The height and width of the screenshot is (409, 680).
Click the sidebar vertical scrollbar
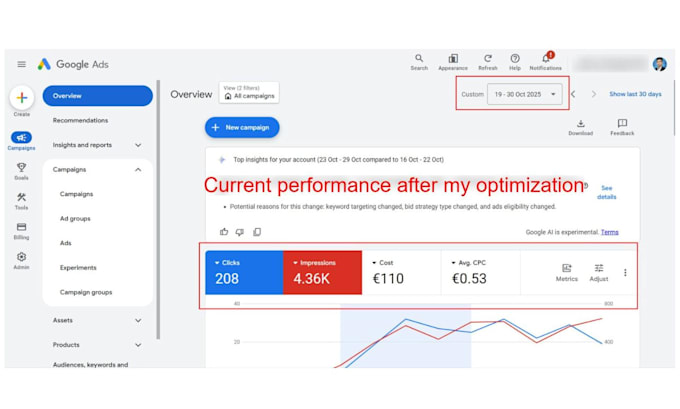point(158,209)
